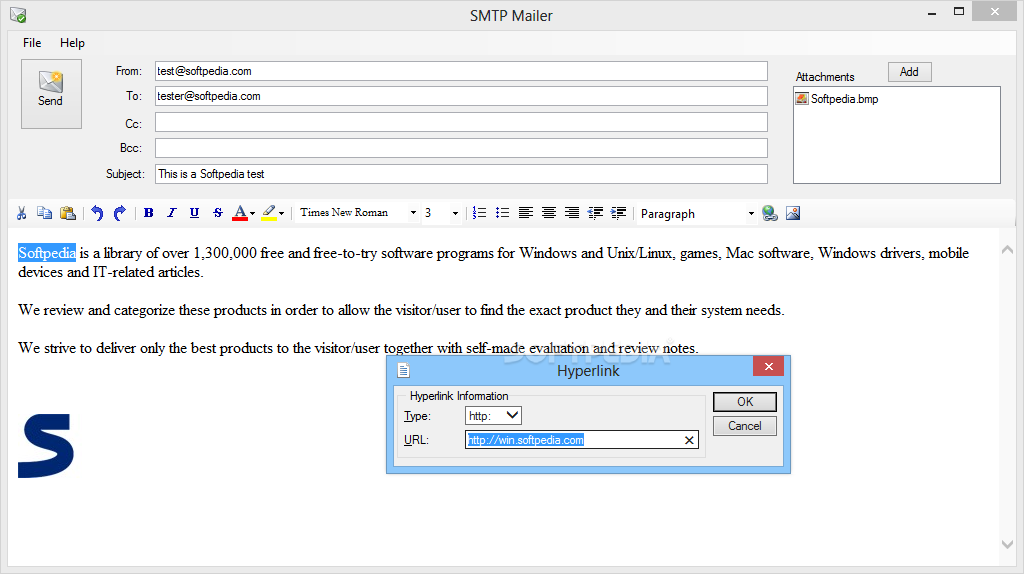Align text right
Viewport: 1024px width, 574px height.
[571, 213]
